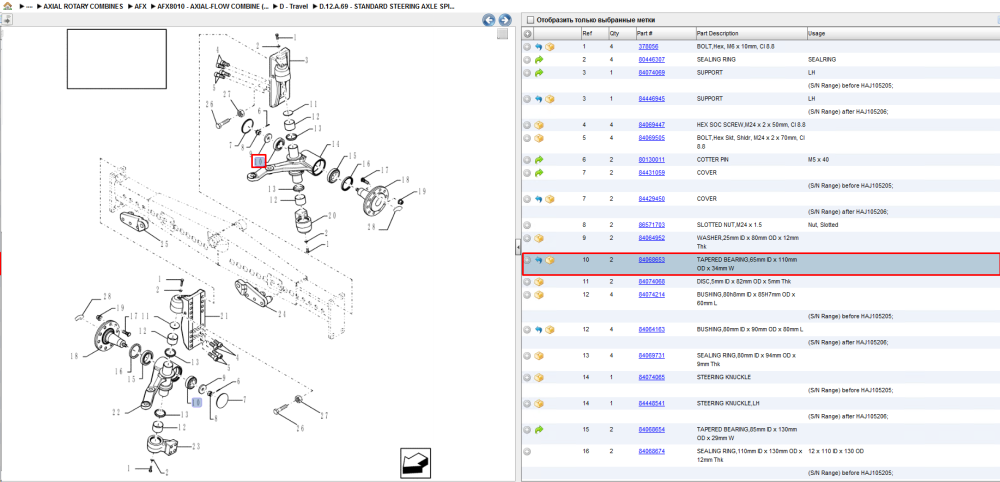Click the box icon for part 378056
1000x482 pixels.
coord(550,47)
